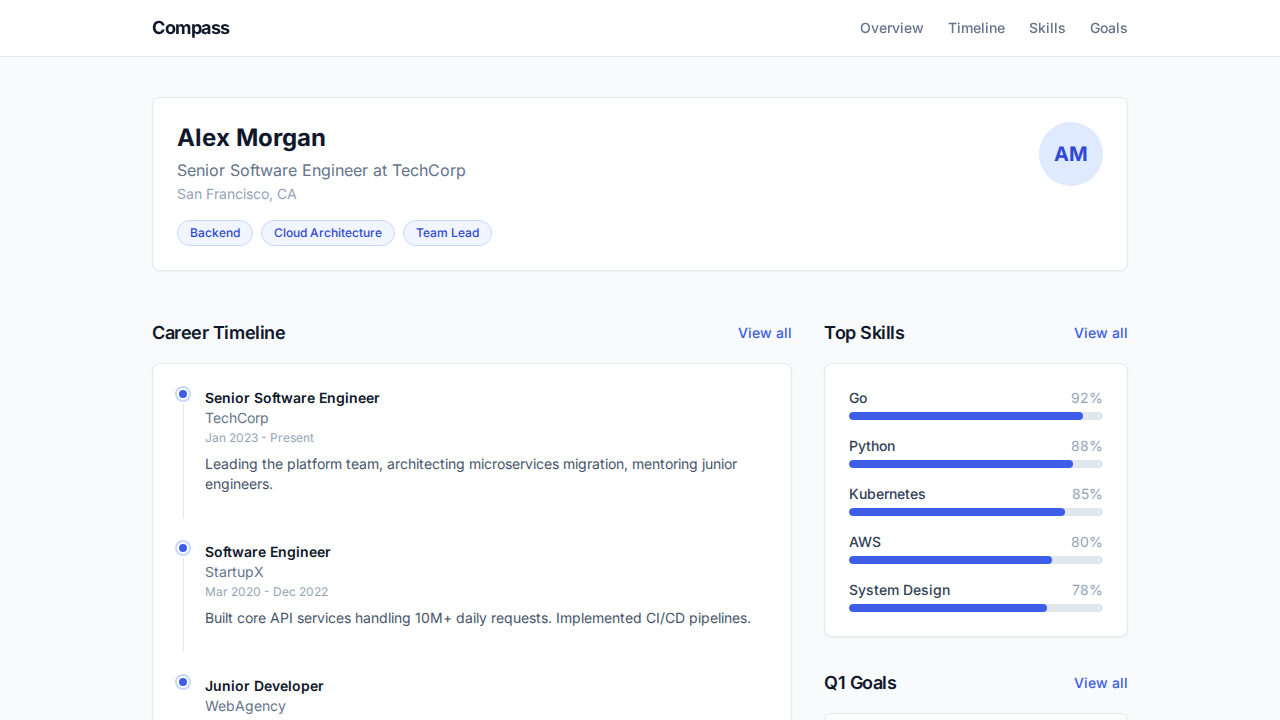Open View all for Career Timeline
This screenshot has width=1280, height=720.
tap(764, 333)
